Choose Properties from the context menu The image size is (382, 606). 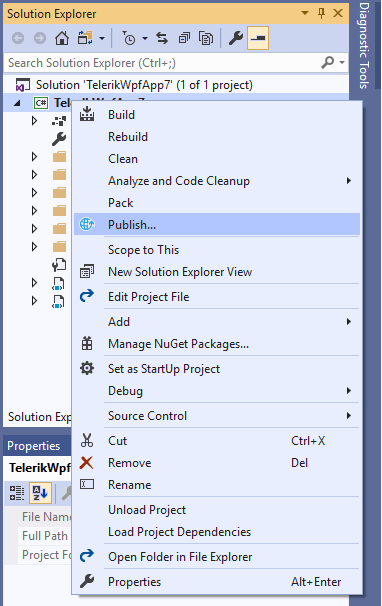[217, 582]
